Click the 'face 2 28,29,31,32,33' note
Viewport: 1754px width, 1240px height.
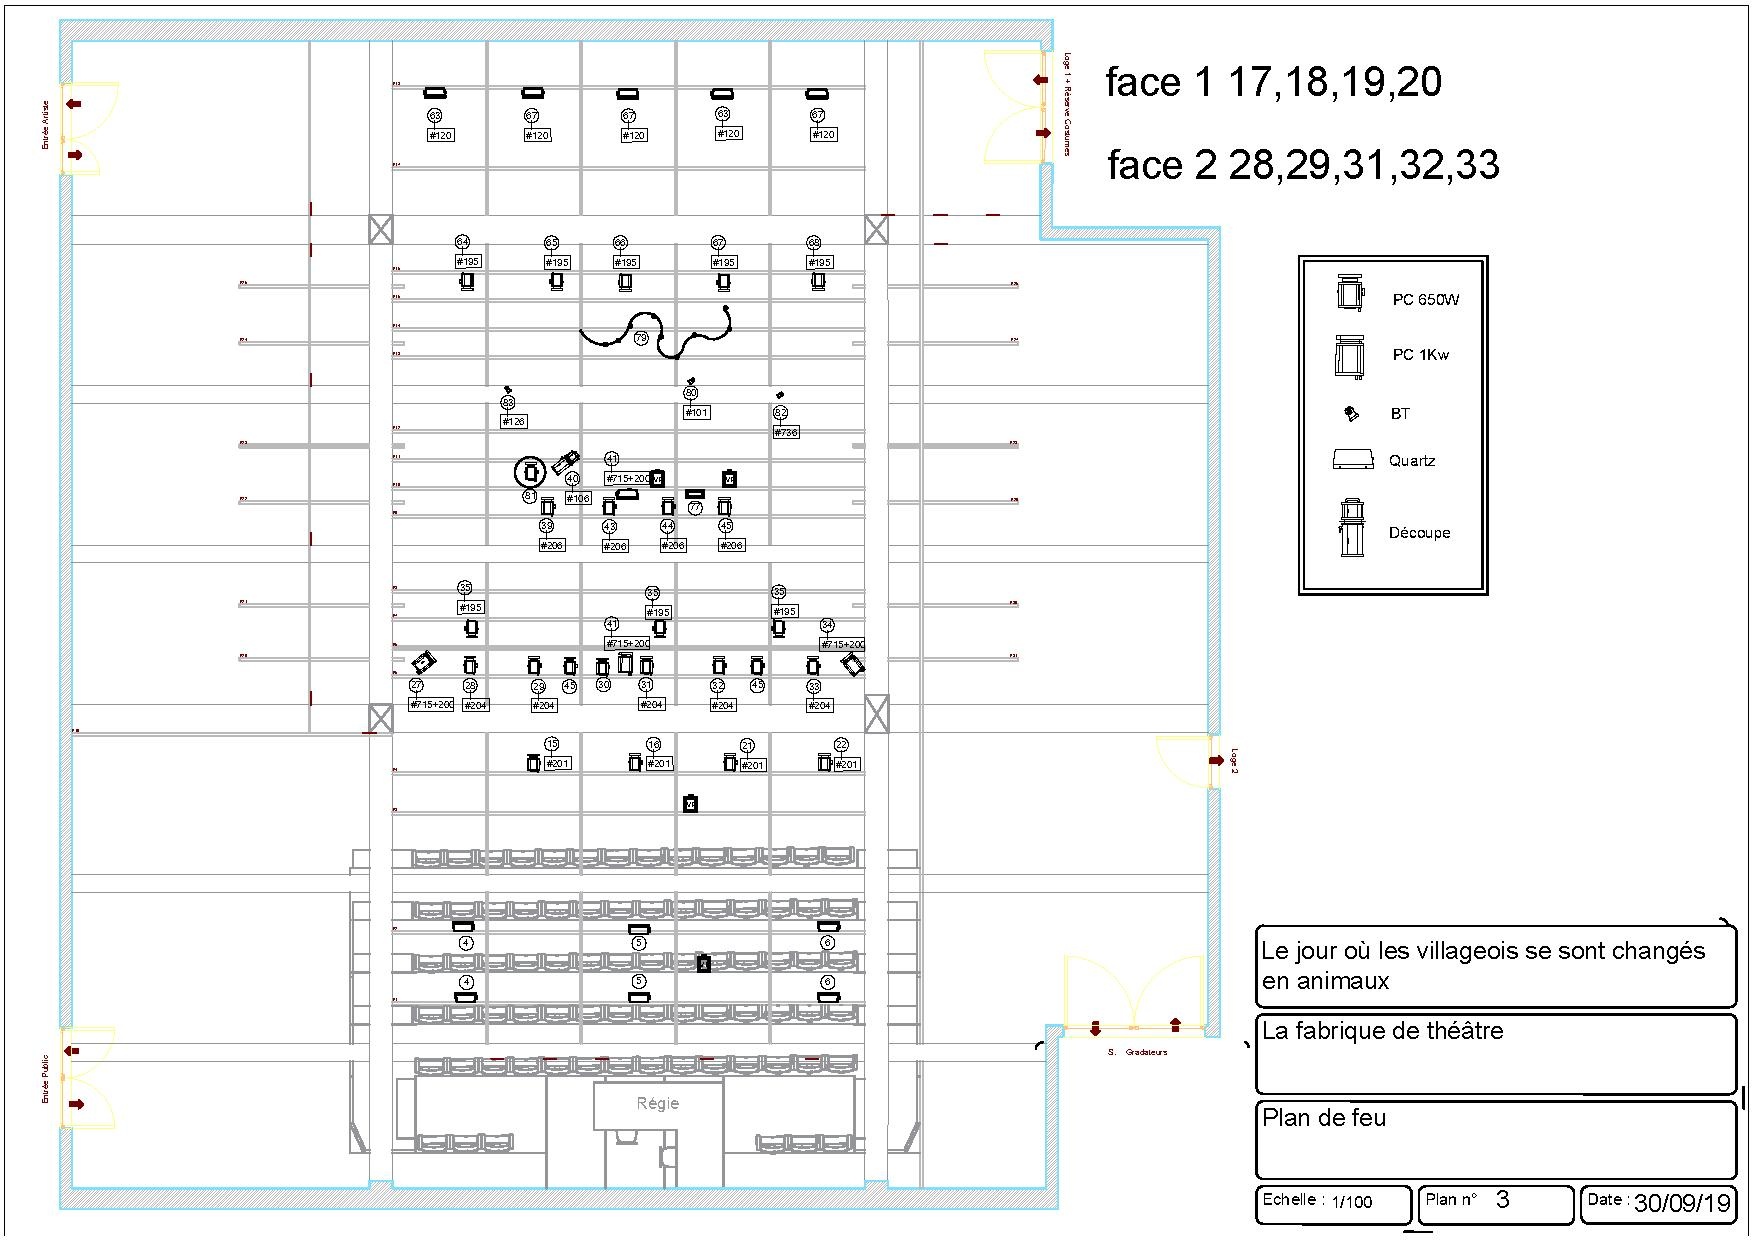(1303, 165)
